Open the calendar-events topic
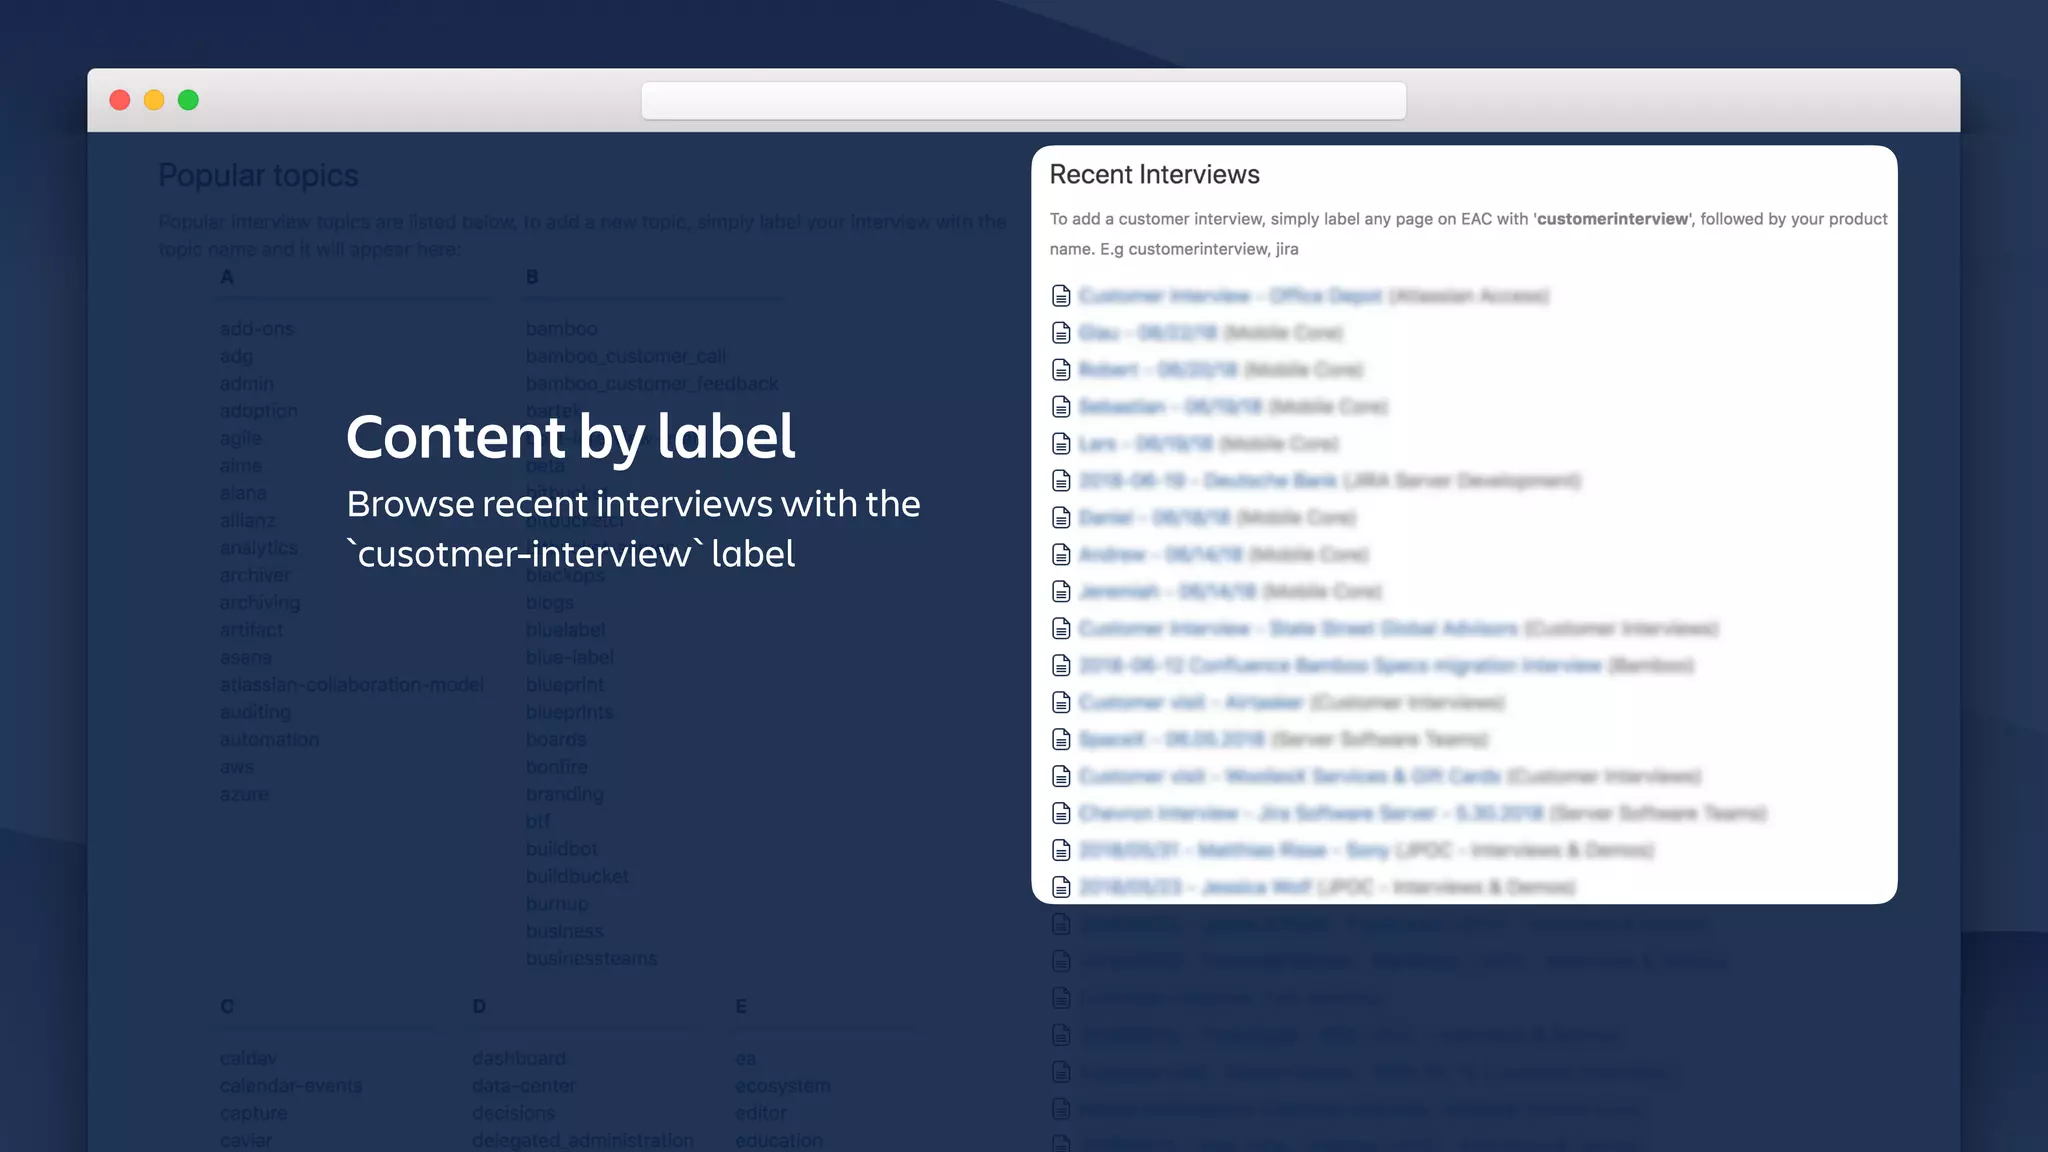The image size is (2048, 1152). [x=291, y=1086]
